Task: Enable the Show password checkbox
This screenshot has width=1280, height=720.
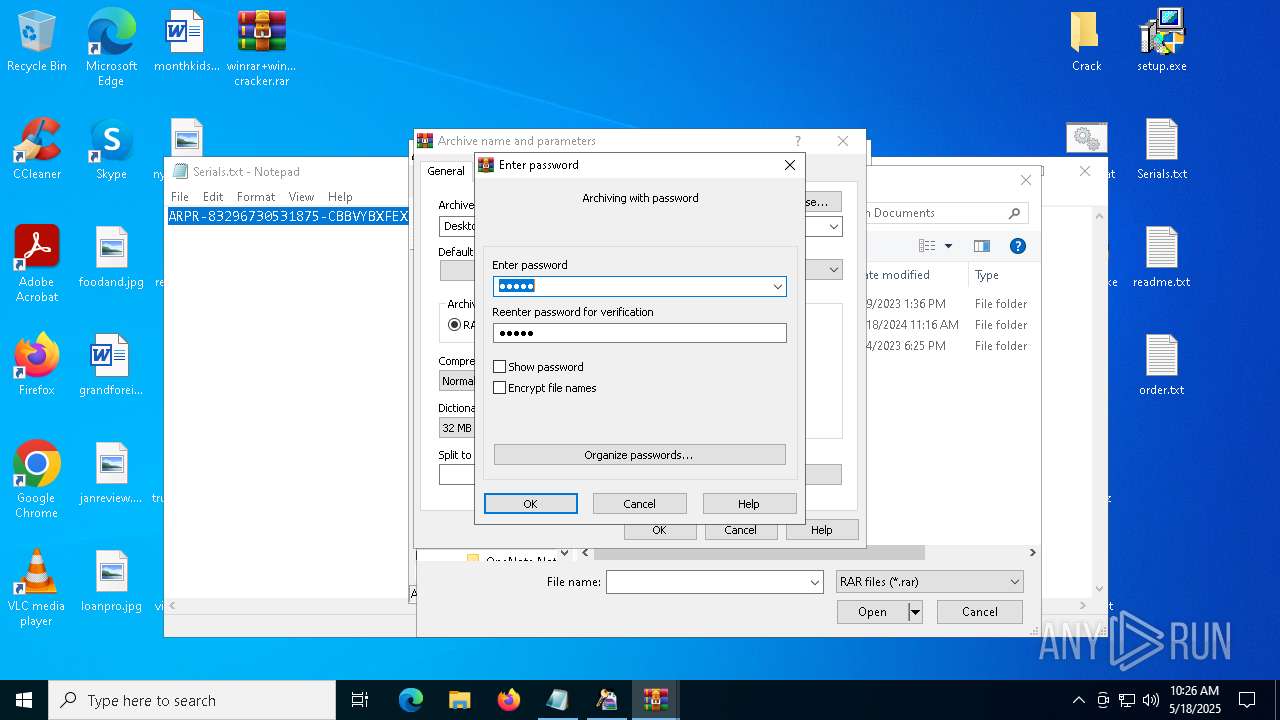Action: [500, 367]
